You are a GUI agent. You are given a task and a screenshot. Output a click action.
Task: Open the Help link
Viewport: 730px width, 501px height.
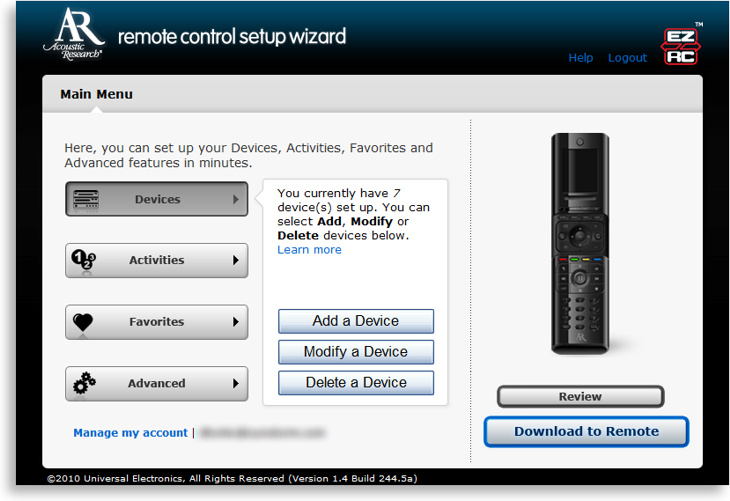[580, 58]
